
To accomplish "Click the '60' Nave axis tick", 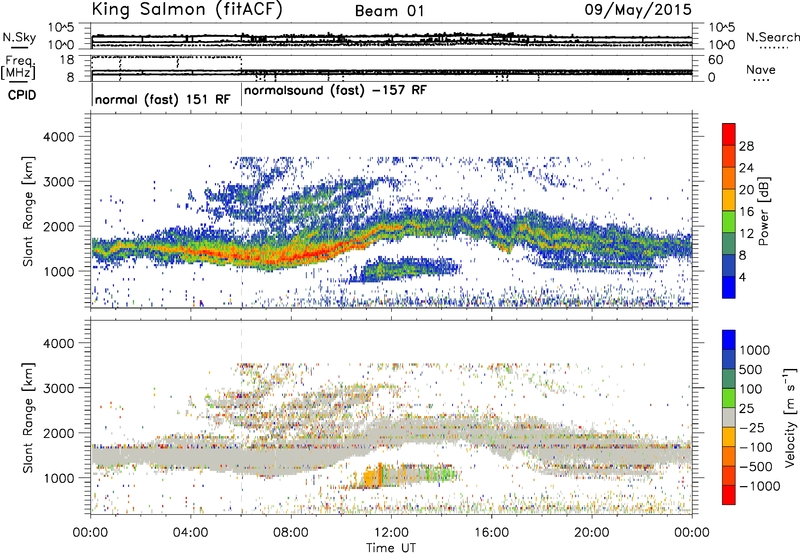I will tap(715, 60).
